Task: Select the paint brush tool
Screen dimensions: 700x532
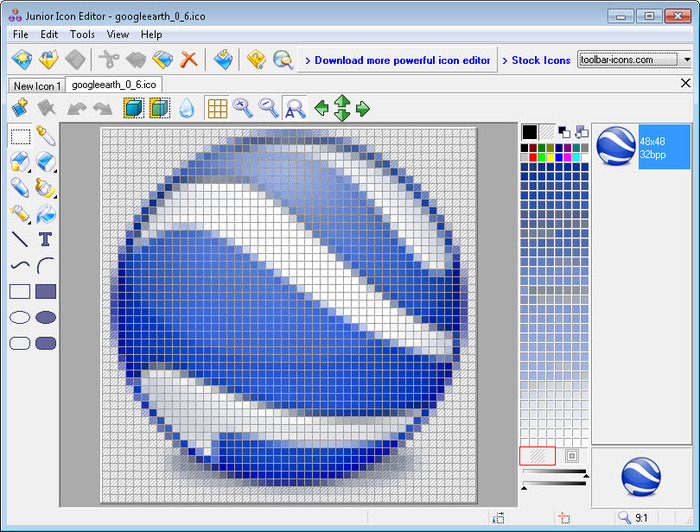Action: [46, 188]
